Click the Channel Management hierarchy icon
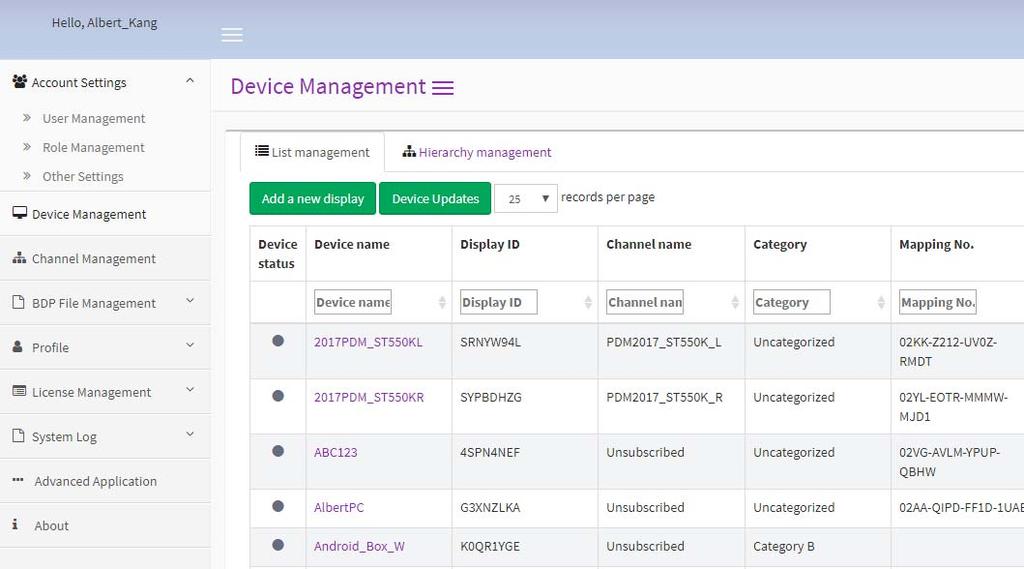The width and height of the screenshot is (1024, 569). point(19,257)
